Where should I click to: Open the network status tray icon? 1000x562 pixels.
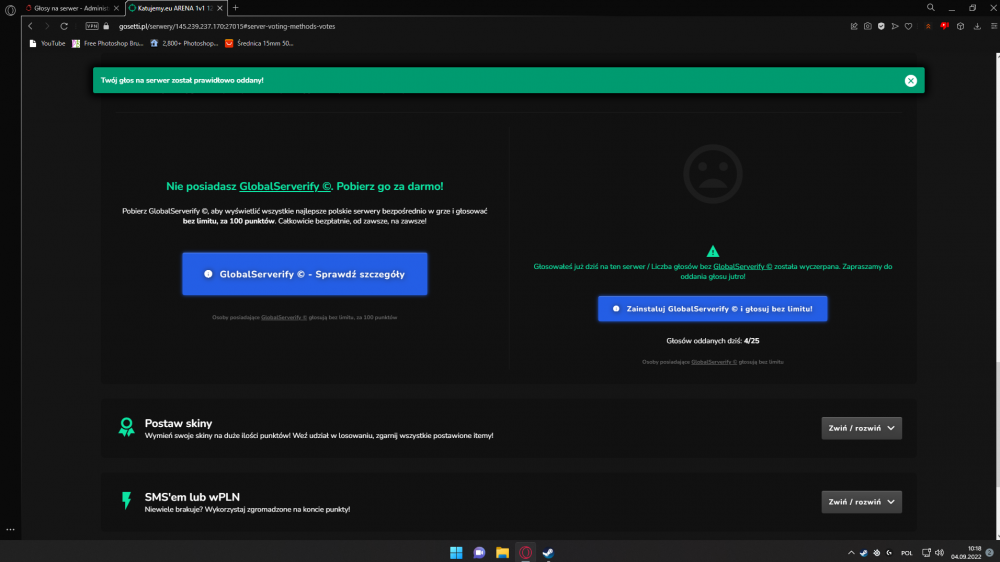[x=926, y=552]
